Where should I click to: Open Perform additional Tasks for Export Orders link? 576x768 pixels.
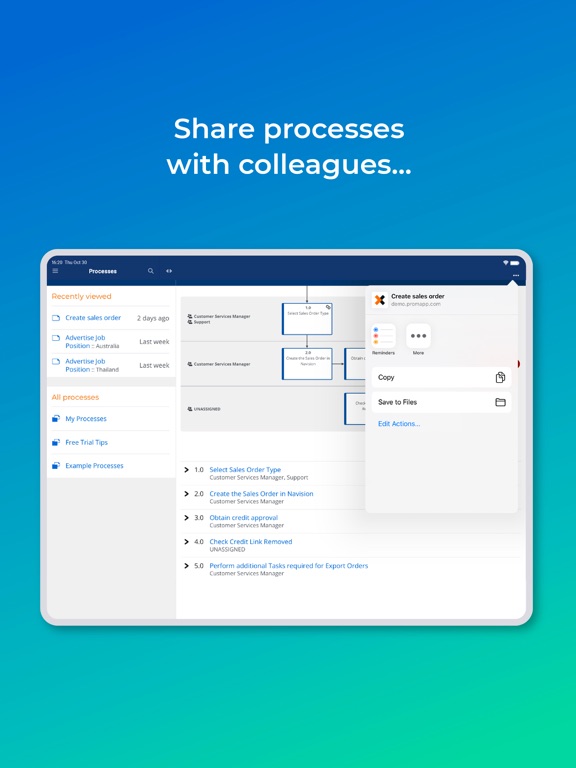(288, 566)
